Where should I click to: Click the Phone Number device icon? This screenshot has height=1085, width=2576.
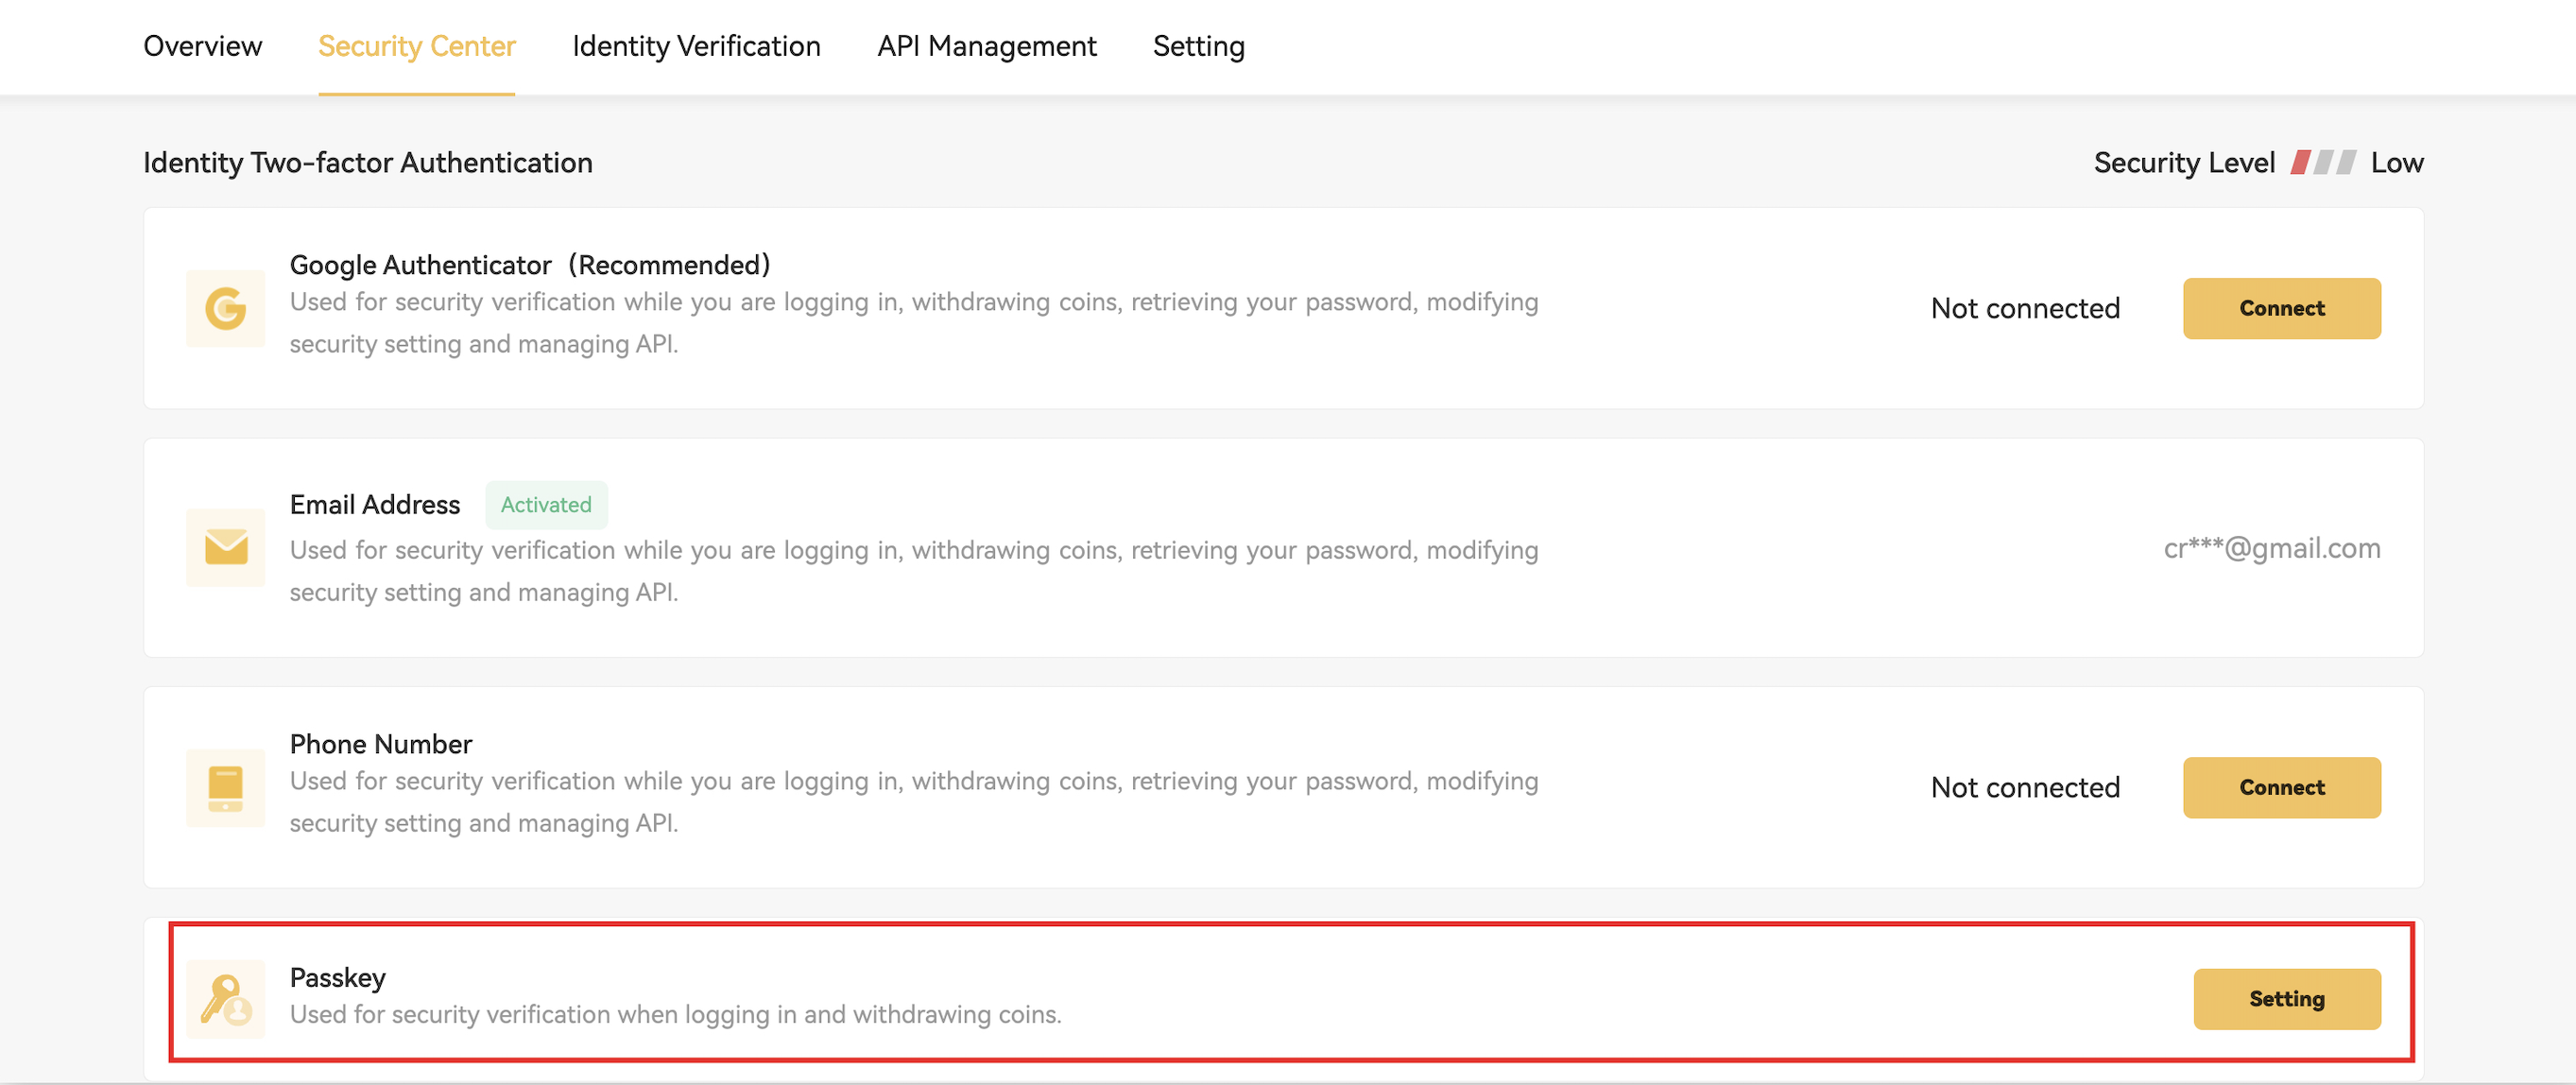[225, 787]
